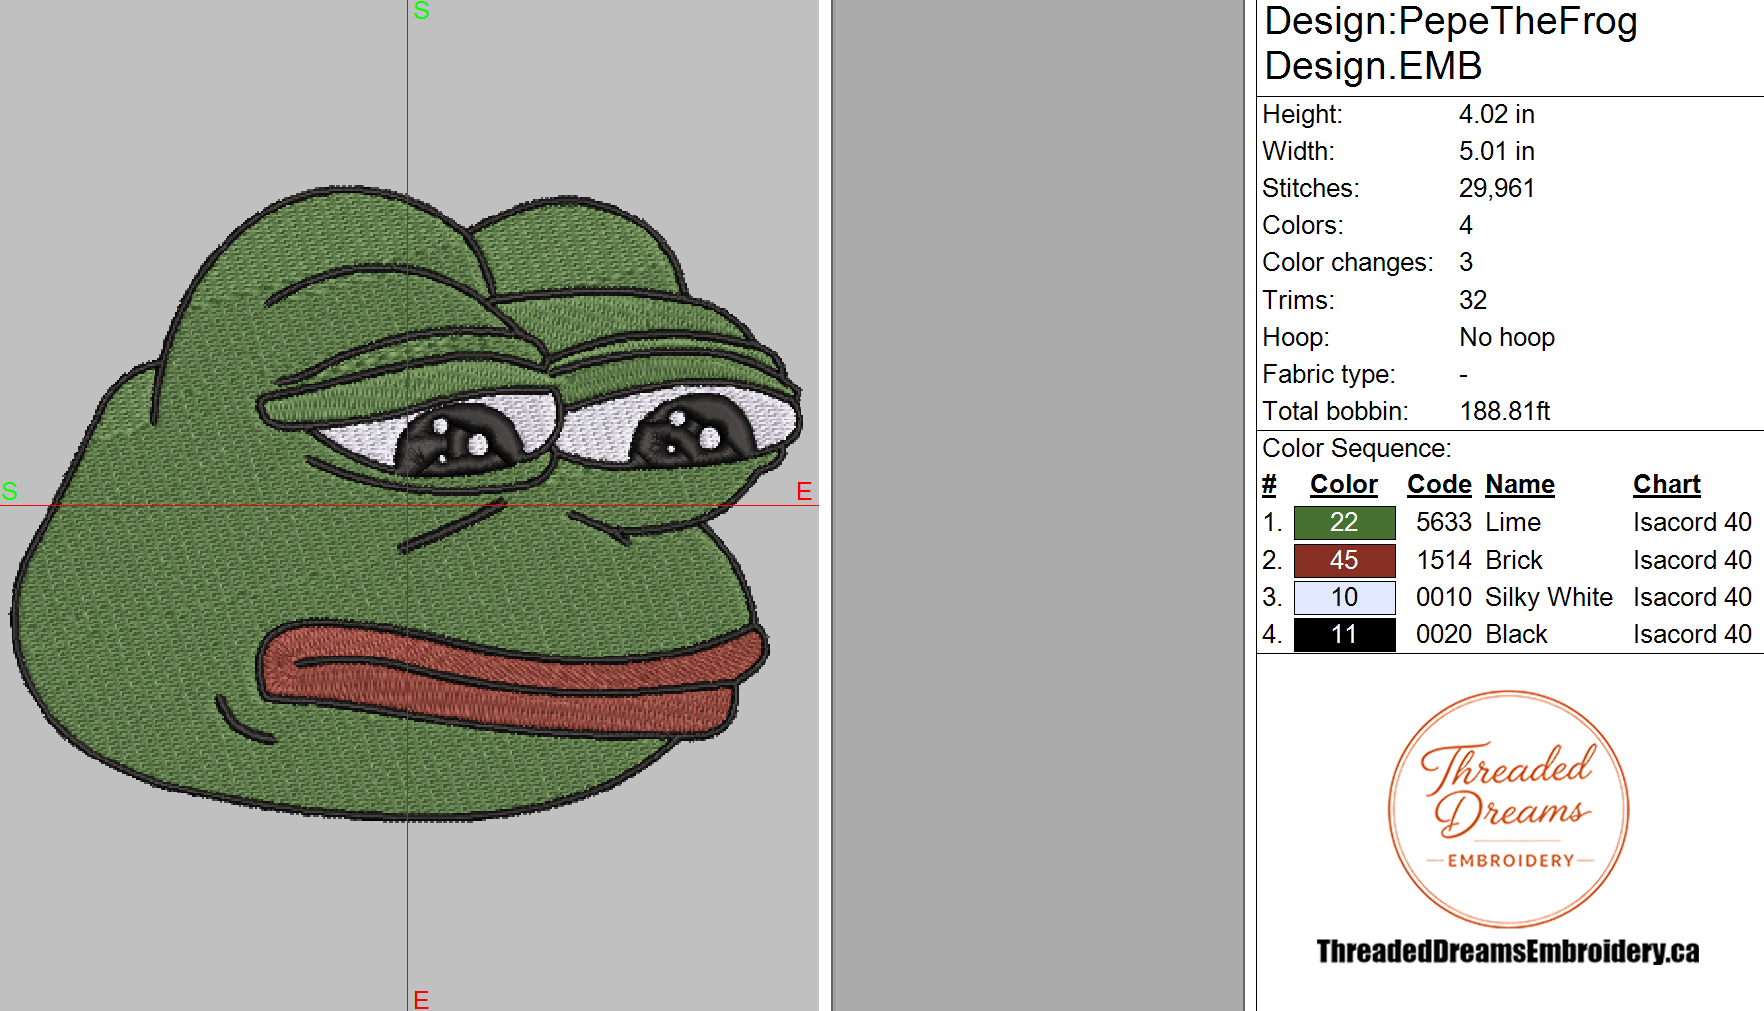Click the Colors value 4
This screenshot has width=1764, height=1011.
click(x=1466, y=225)
